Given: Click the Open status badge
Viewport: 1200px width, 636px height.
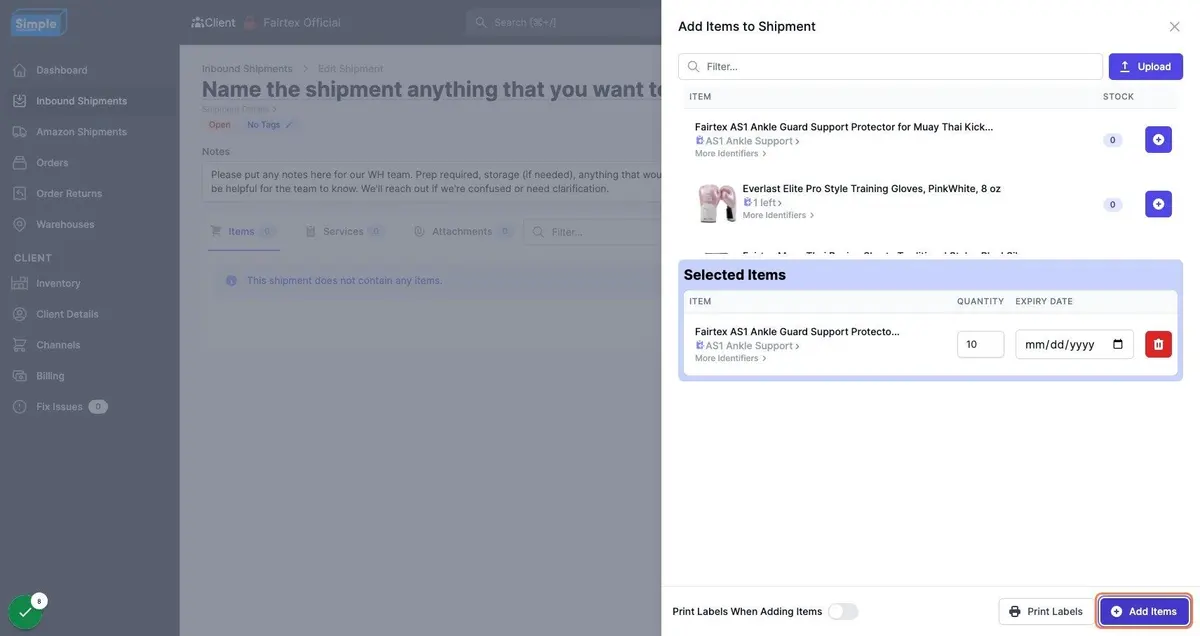Looking at the screenshot, I should 219,125.
